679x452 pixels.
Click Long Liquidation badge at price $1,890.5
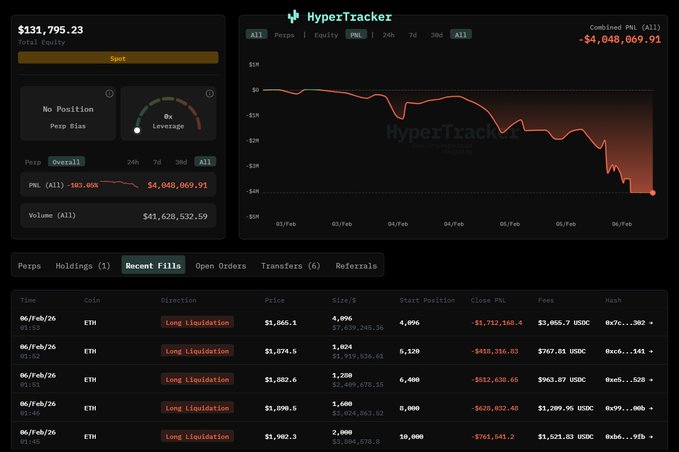(x=197, y=408)
